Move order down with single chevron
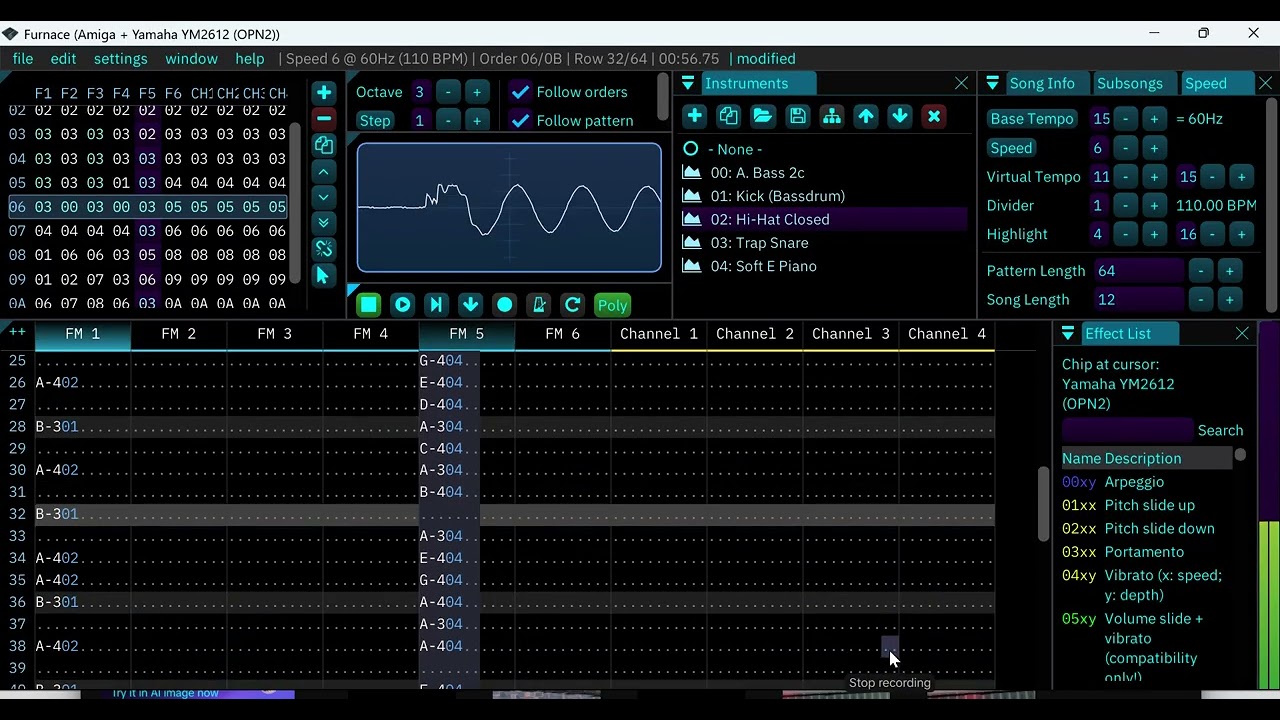1280x720 pixels. 323,197
